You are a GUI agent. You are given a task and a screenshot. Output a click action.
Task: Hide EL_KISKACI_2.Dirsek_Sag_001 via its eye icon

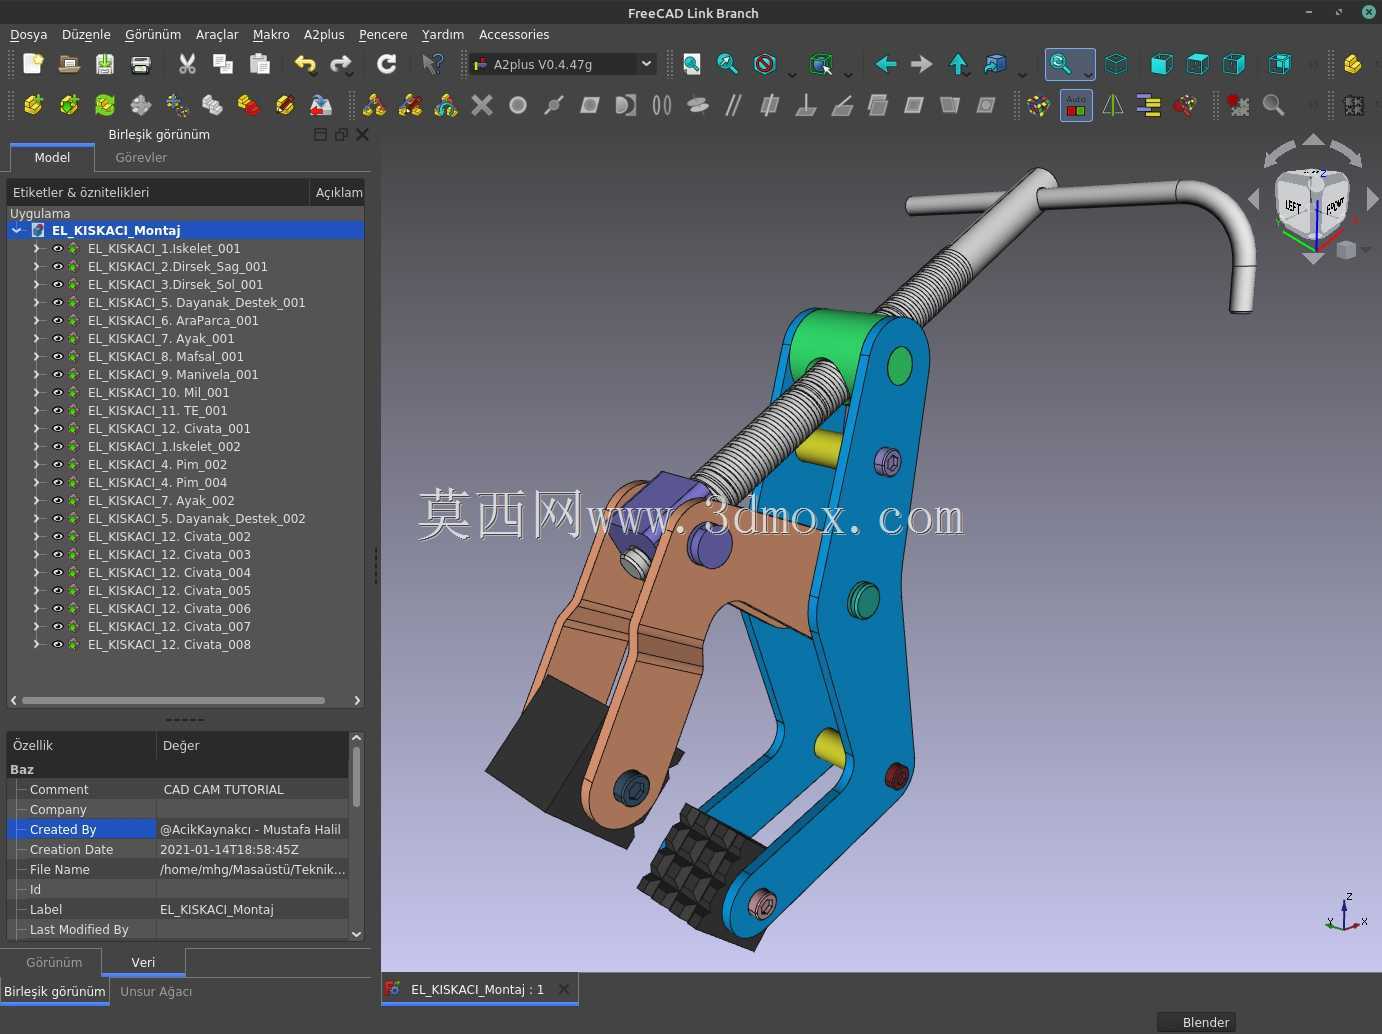(x=58, y=267)
